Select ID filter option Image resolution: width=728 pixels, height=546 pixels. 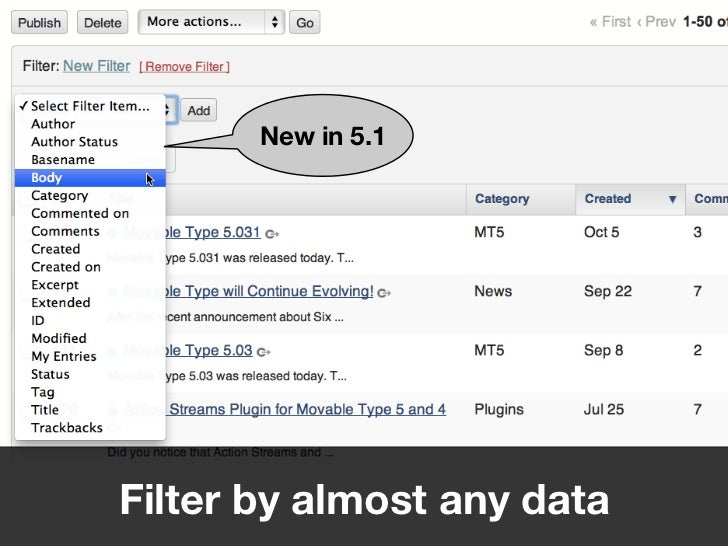pos(90,321)
